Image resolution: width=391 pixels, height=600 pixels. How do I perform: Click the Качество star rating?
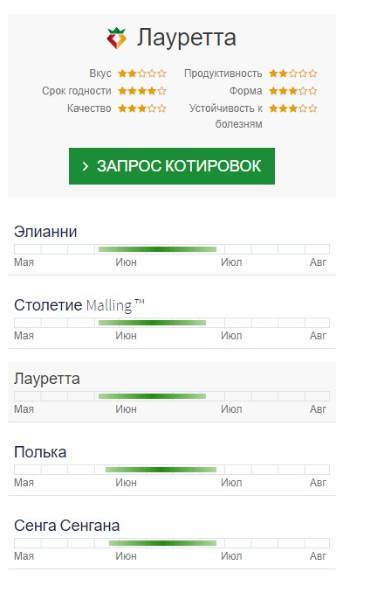[142, 108]
